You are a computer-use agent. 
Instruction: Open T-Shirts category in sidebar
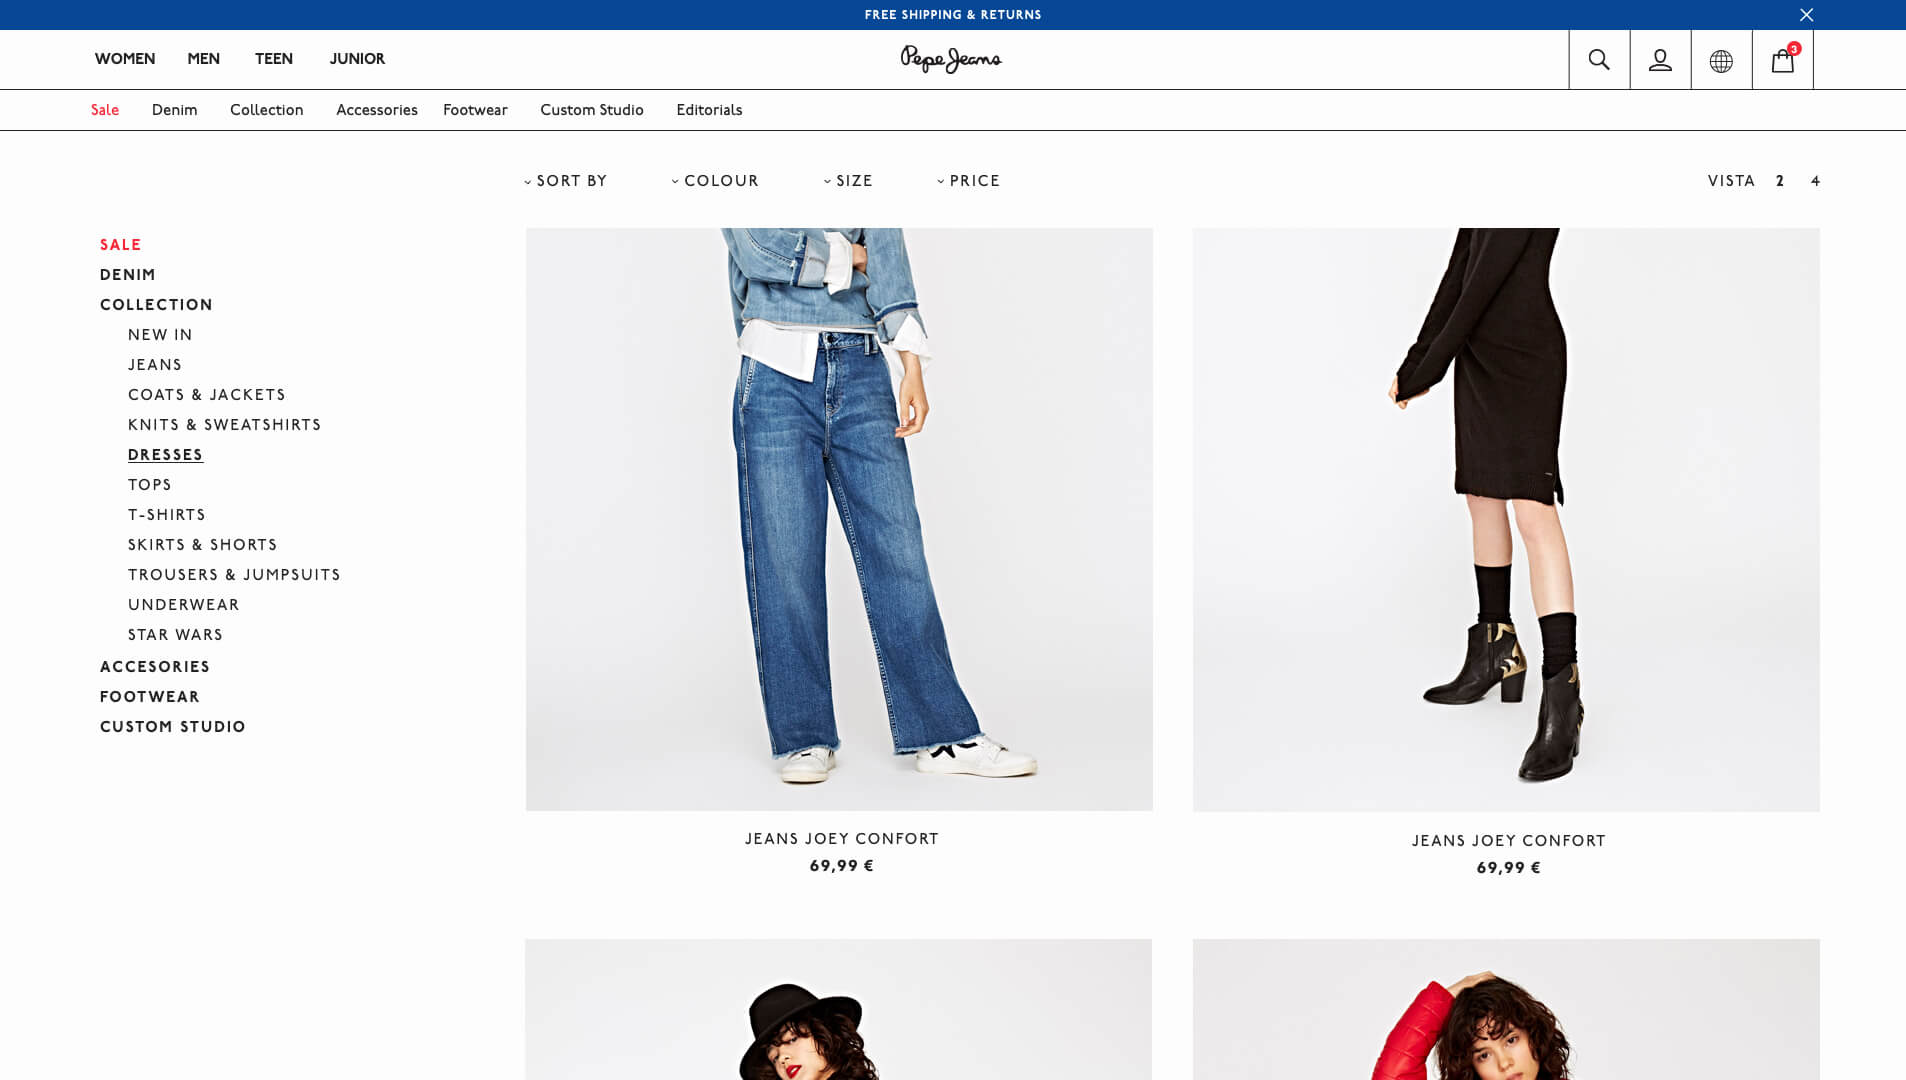tap(167, 515)
